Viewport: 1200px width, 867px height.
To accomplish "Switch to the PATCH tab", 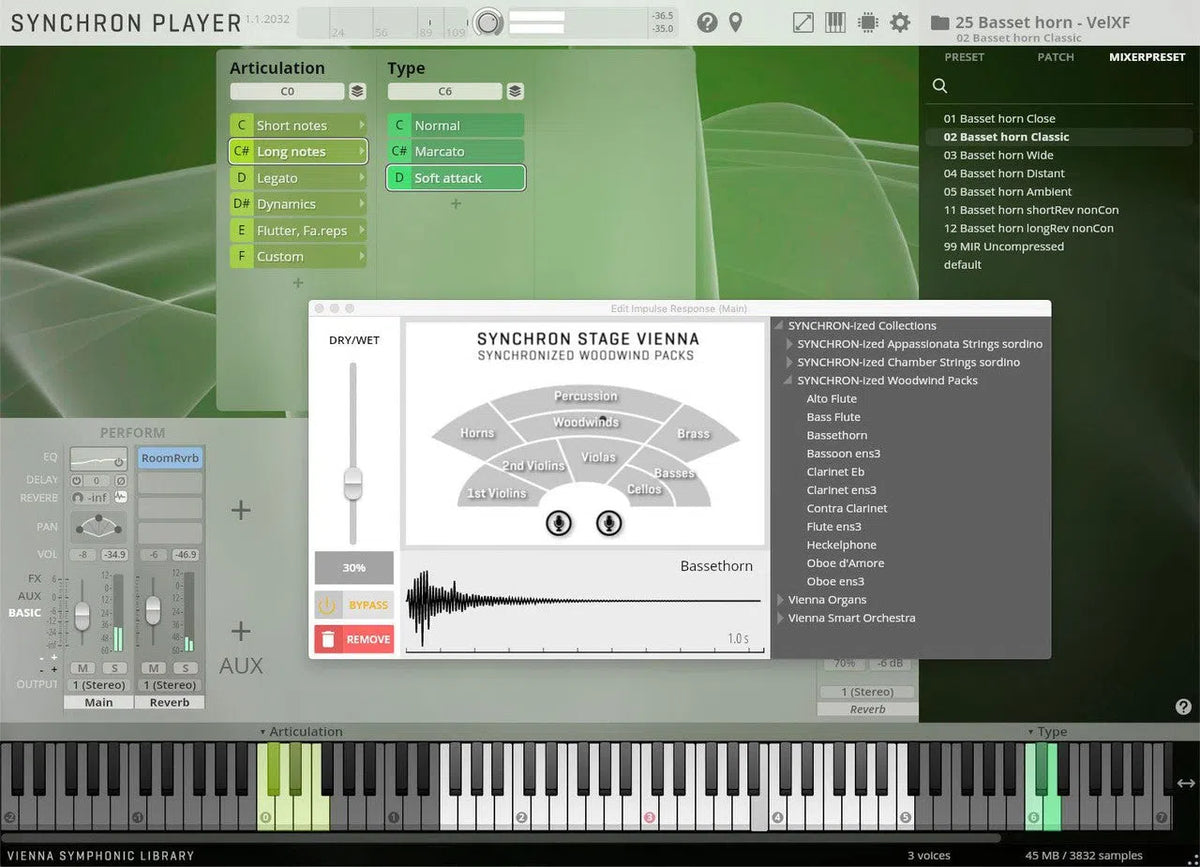I will [x=1055, y=57].
